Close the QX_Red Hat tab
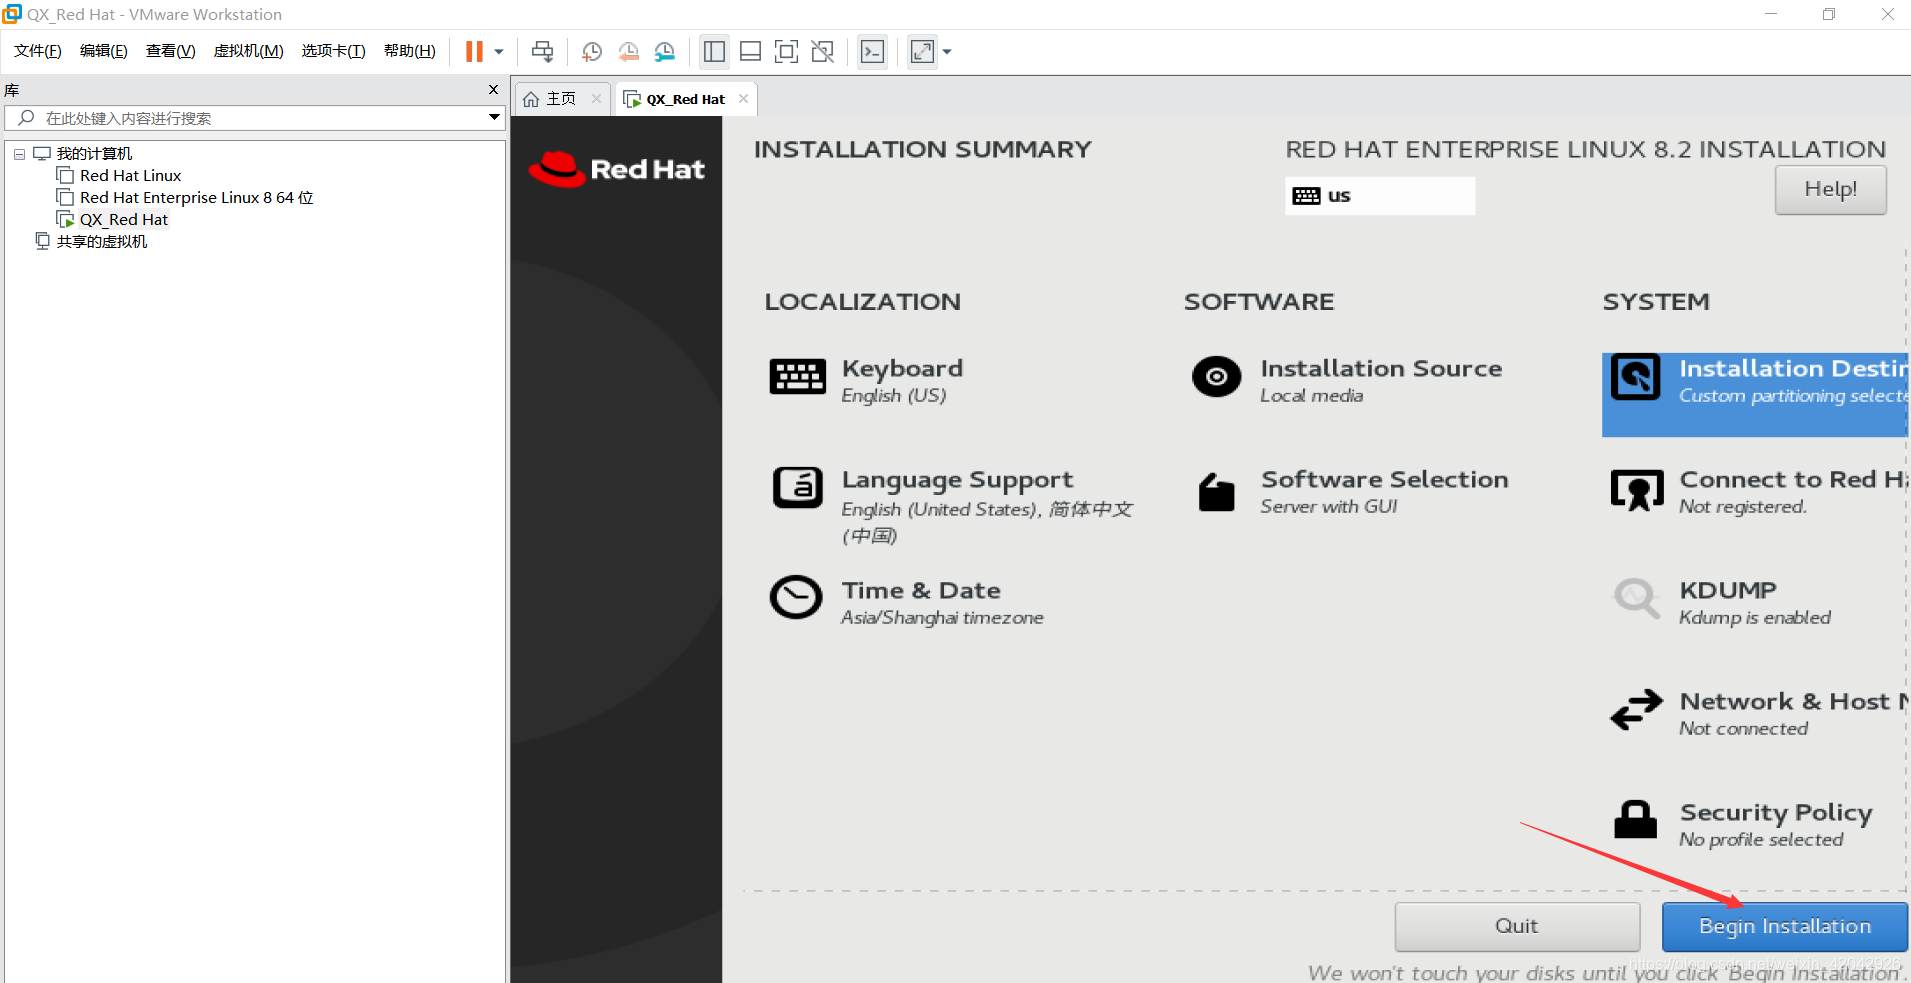This screenshot has height=983, width=1911. point(743,98)
